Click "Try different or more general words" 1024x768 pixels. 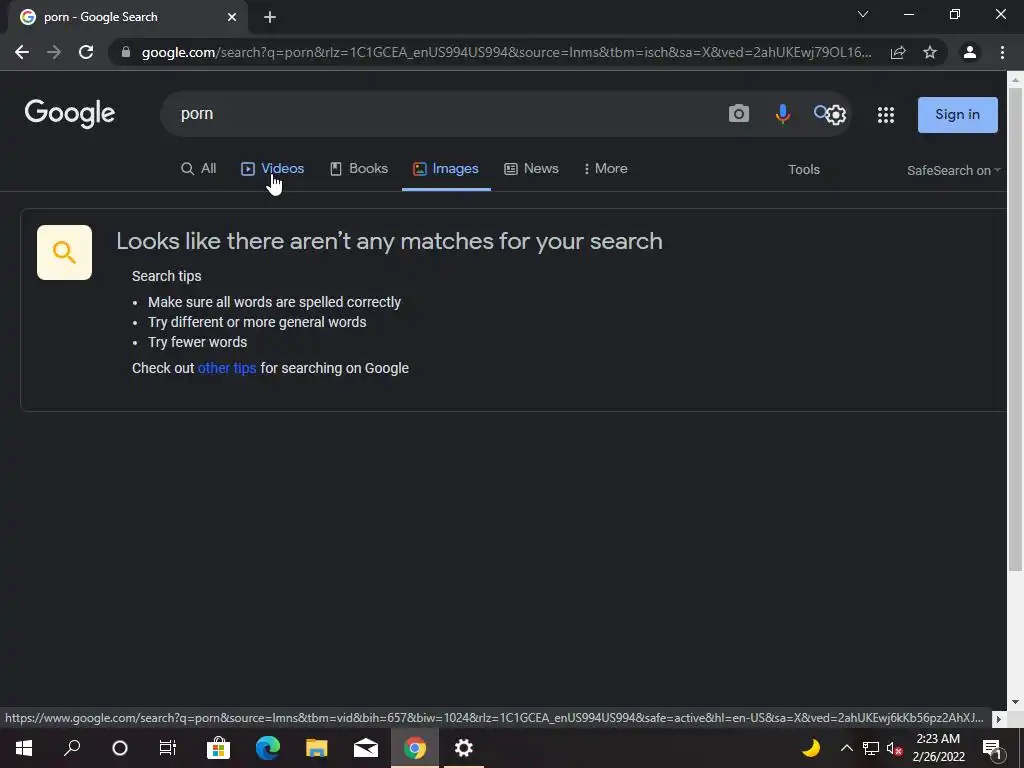[x=257, y=323]
